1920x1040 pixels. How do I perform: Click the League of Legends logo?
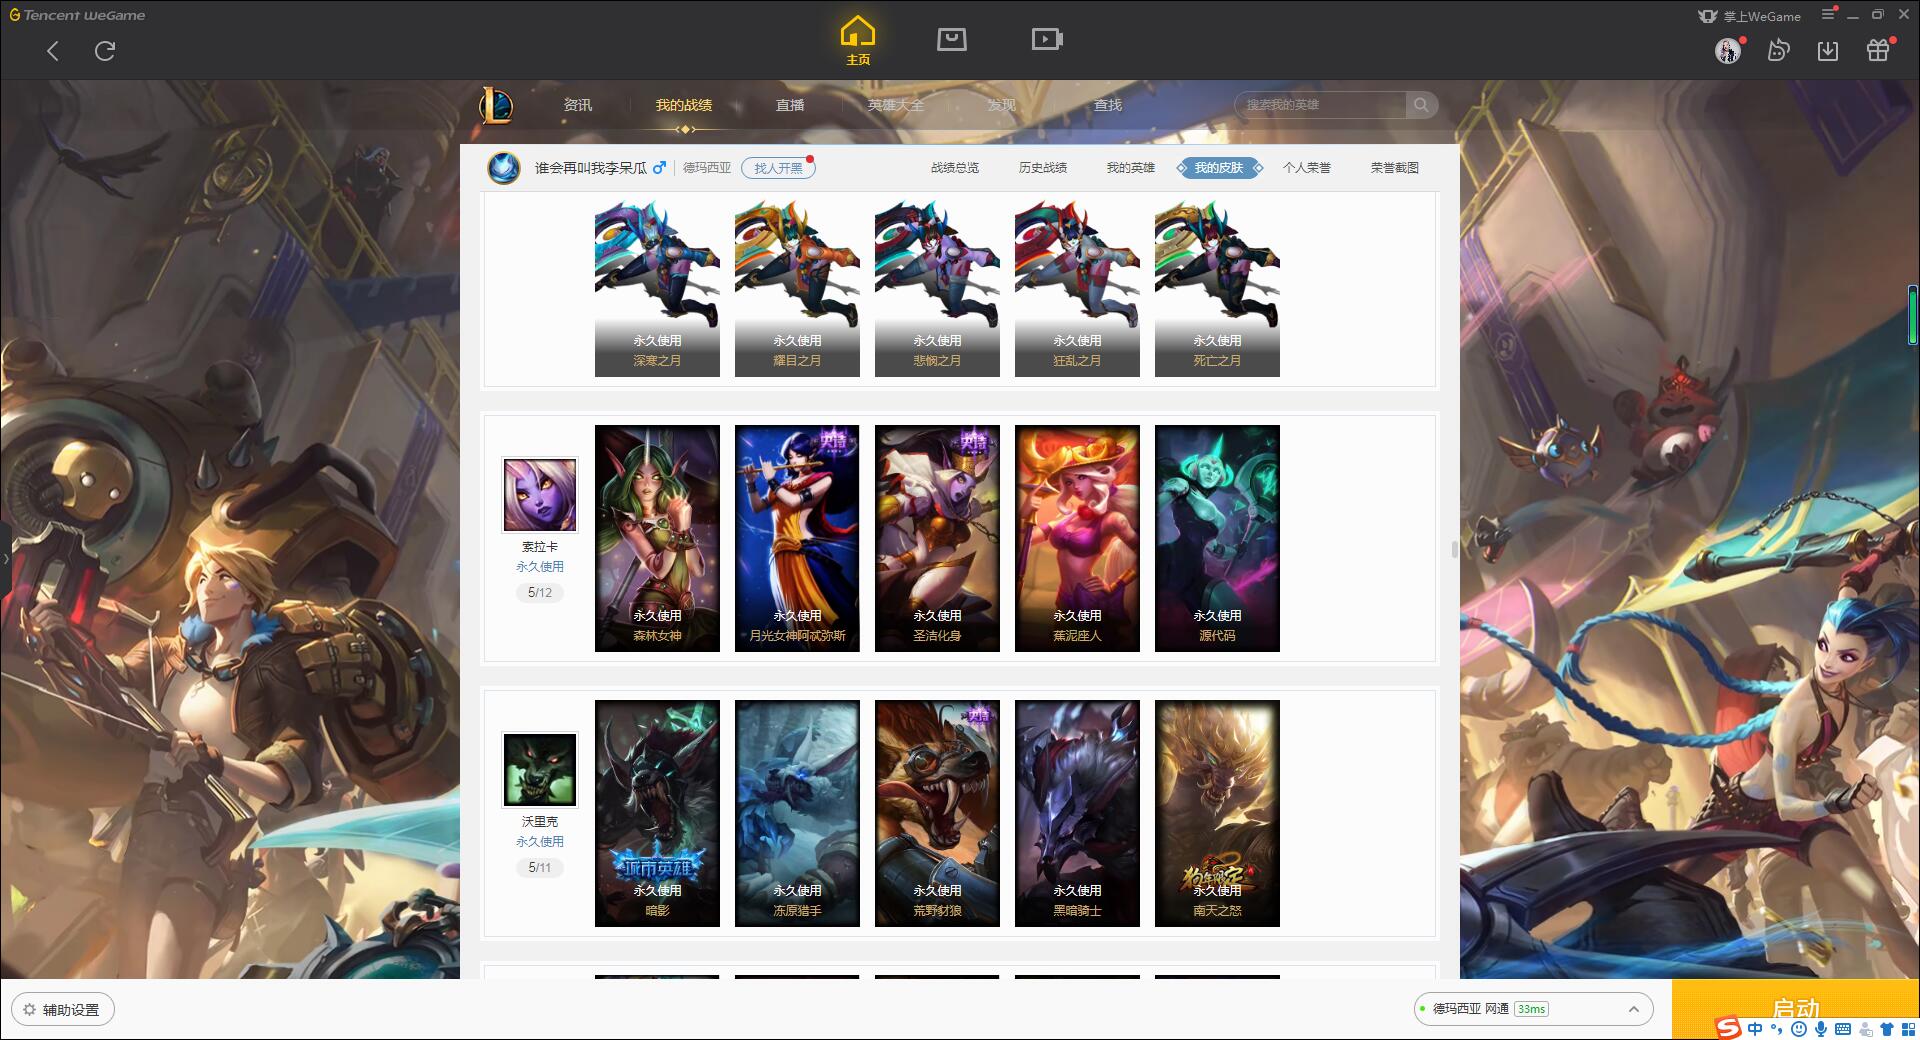[x=496, y=104]
